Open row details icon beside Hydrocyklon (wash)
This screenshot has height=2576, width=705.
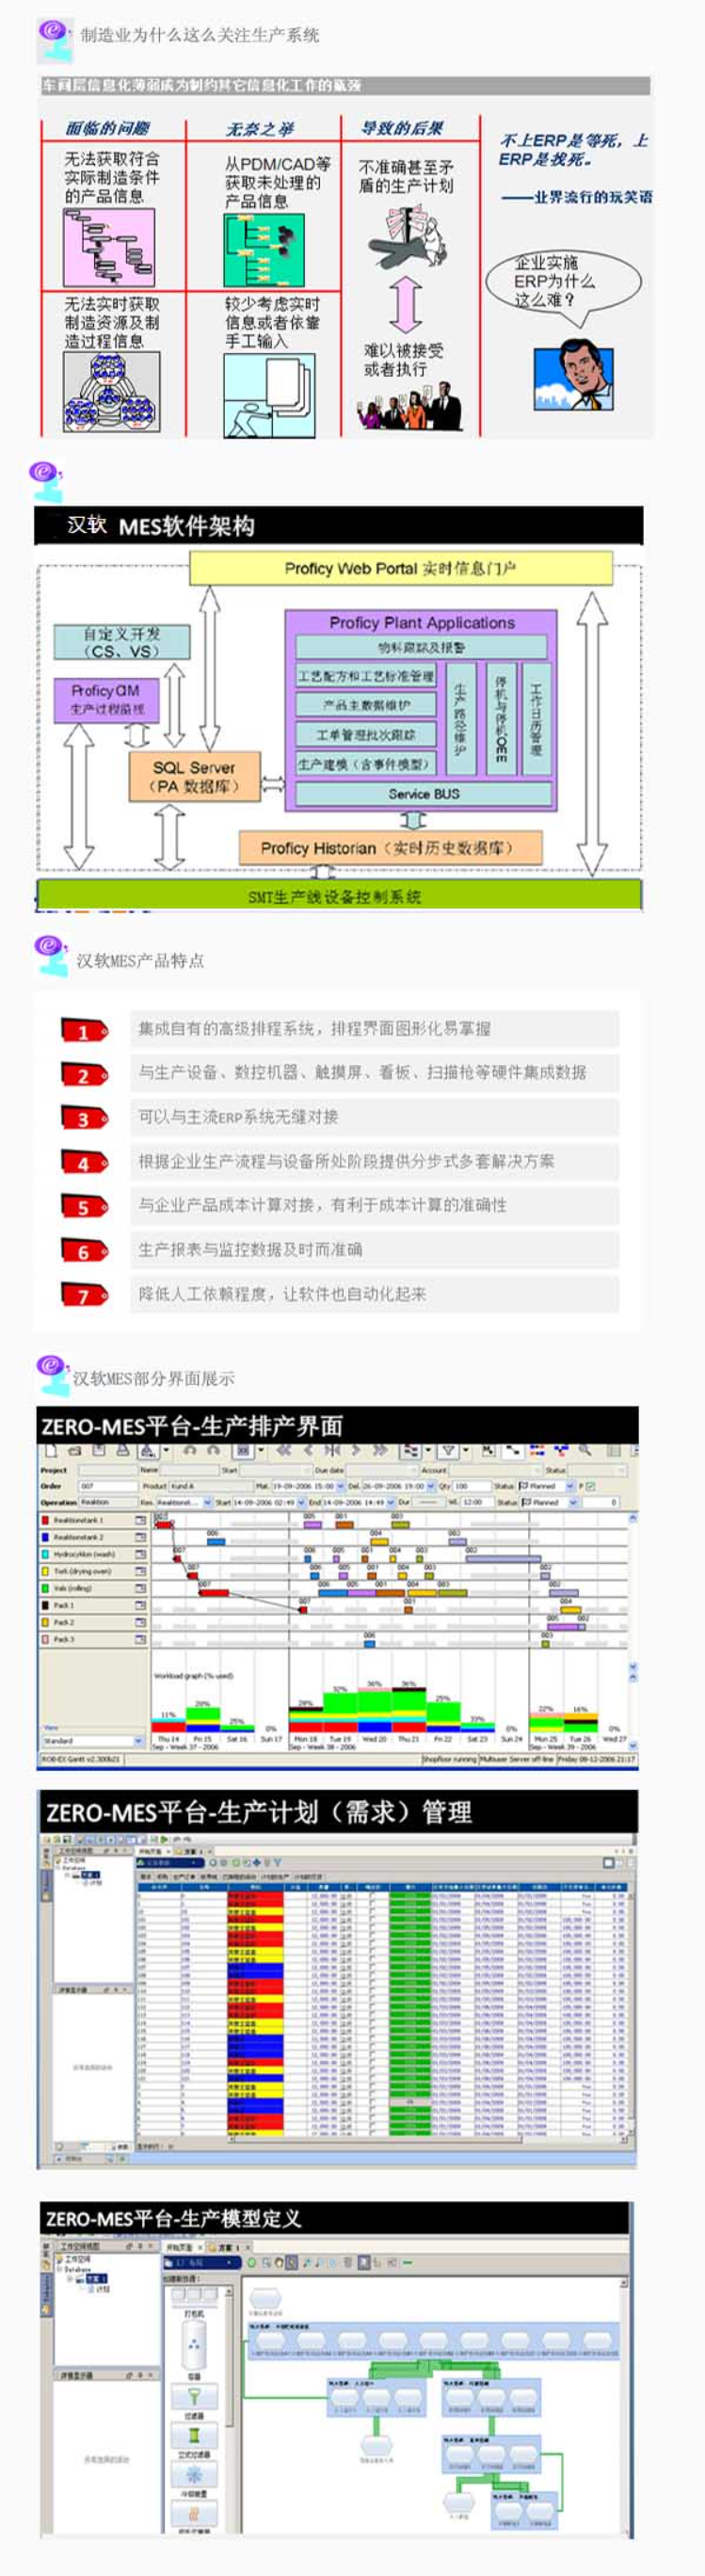tap(140, 1554)
